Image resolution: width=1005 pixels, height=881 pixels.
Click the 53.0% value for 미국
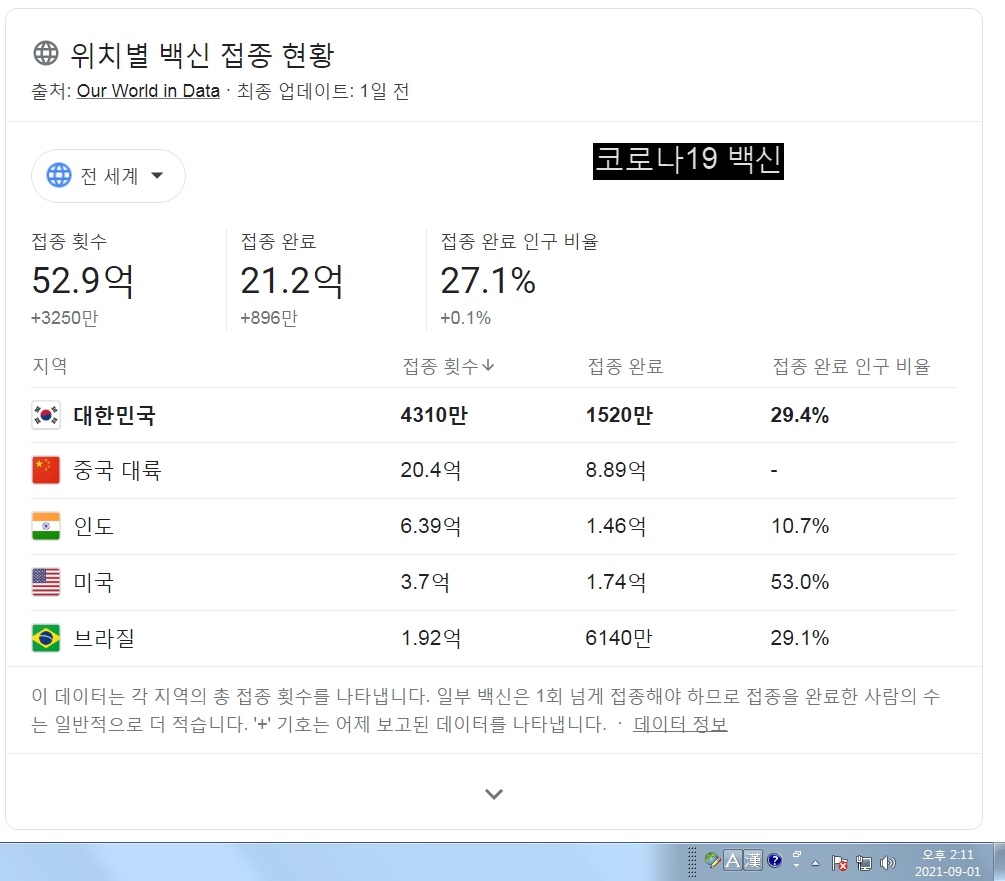click(x=800, y=582)
